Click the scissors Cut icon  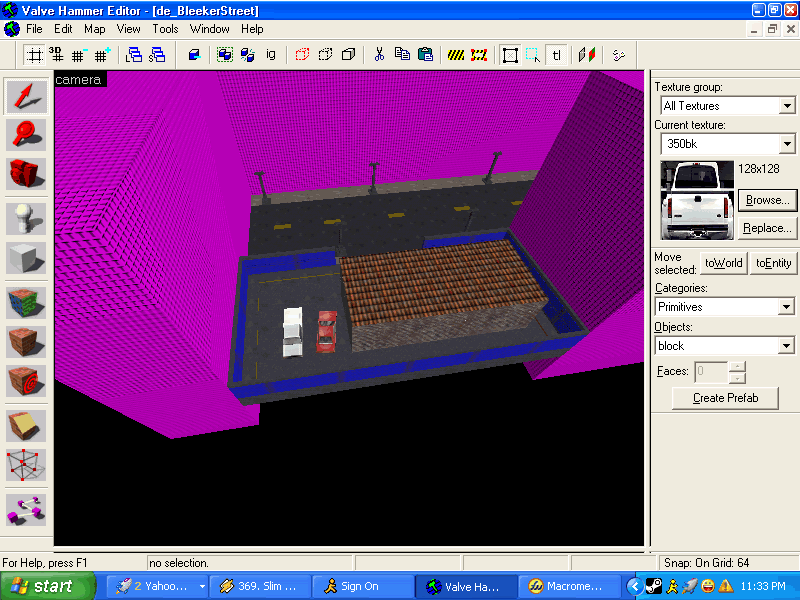379,55
